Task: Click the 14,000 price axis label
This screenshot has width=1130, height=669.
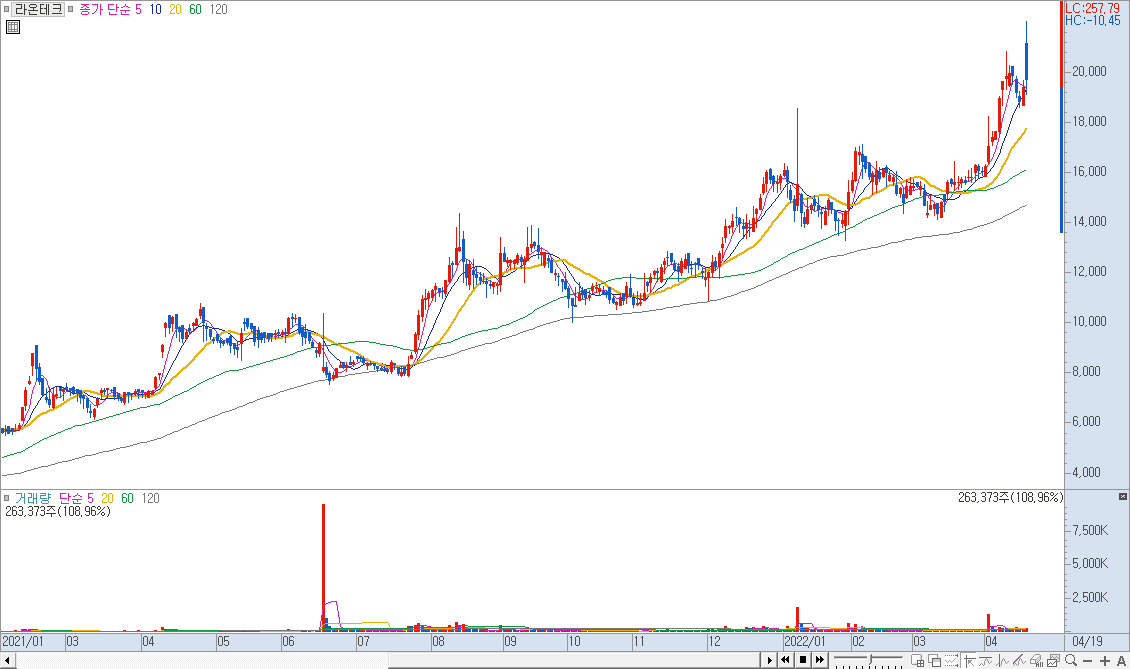Action: pos(1089,221)
